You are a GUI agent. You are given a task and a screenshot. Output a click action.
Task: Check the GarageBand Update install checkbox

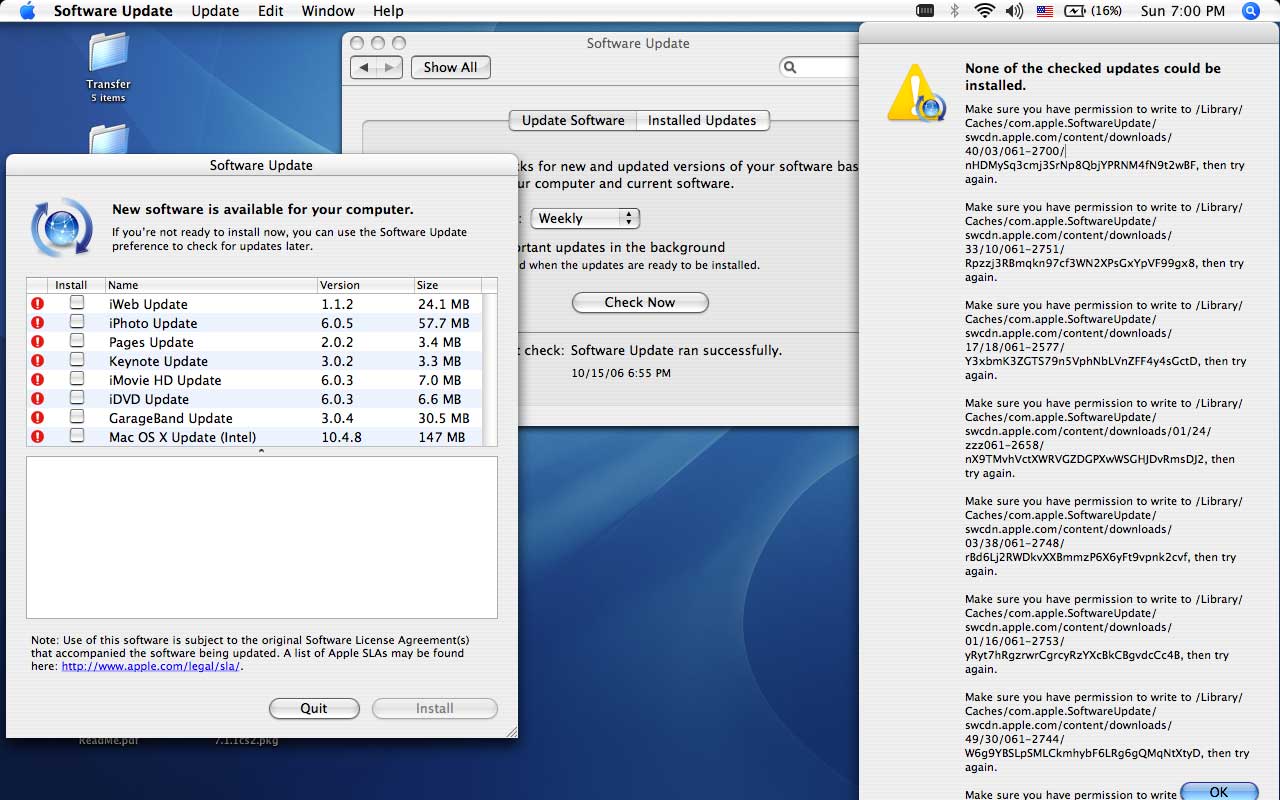pyautogui.click(x=77, y=417)
